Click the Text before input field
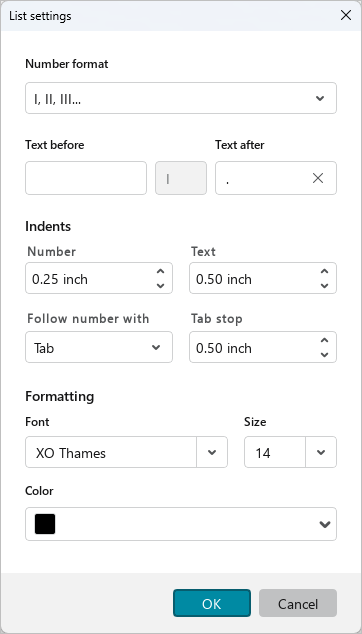This screenshot has height=634, width=362. [x=86, y=178]
